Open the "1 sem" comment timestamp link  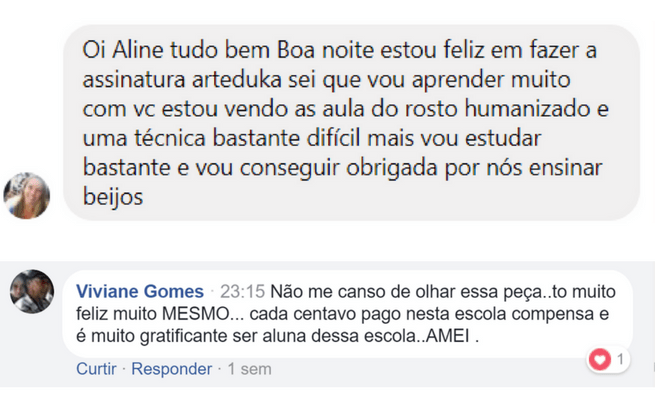point(249,369)
